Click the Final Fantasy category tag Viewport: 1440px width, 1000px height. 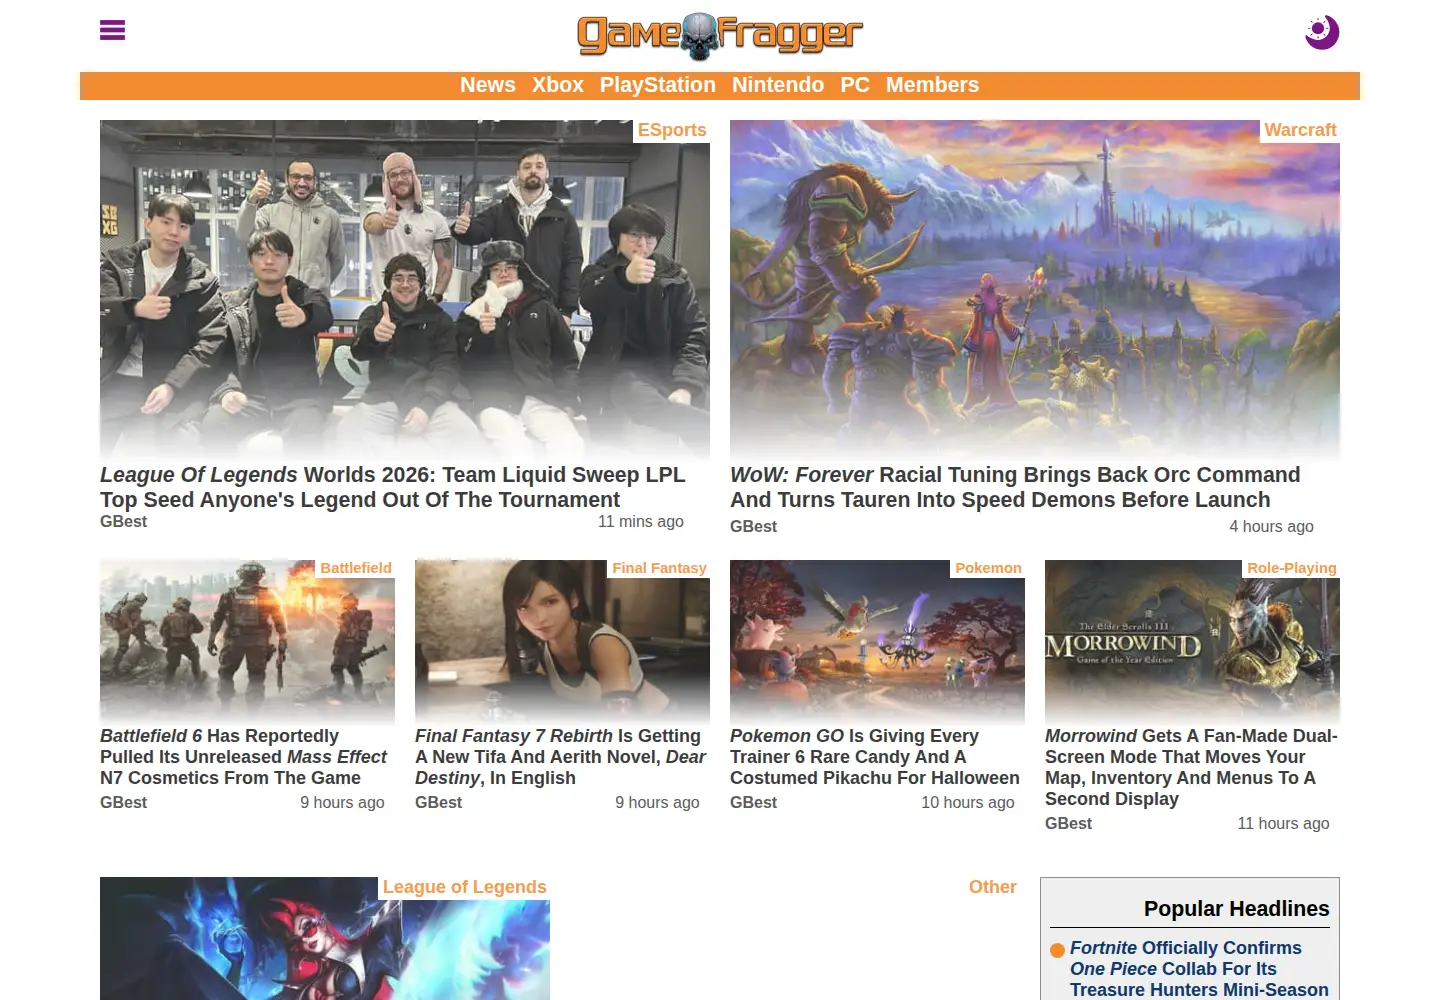pyautogui.click(x=659, y=568)
